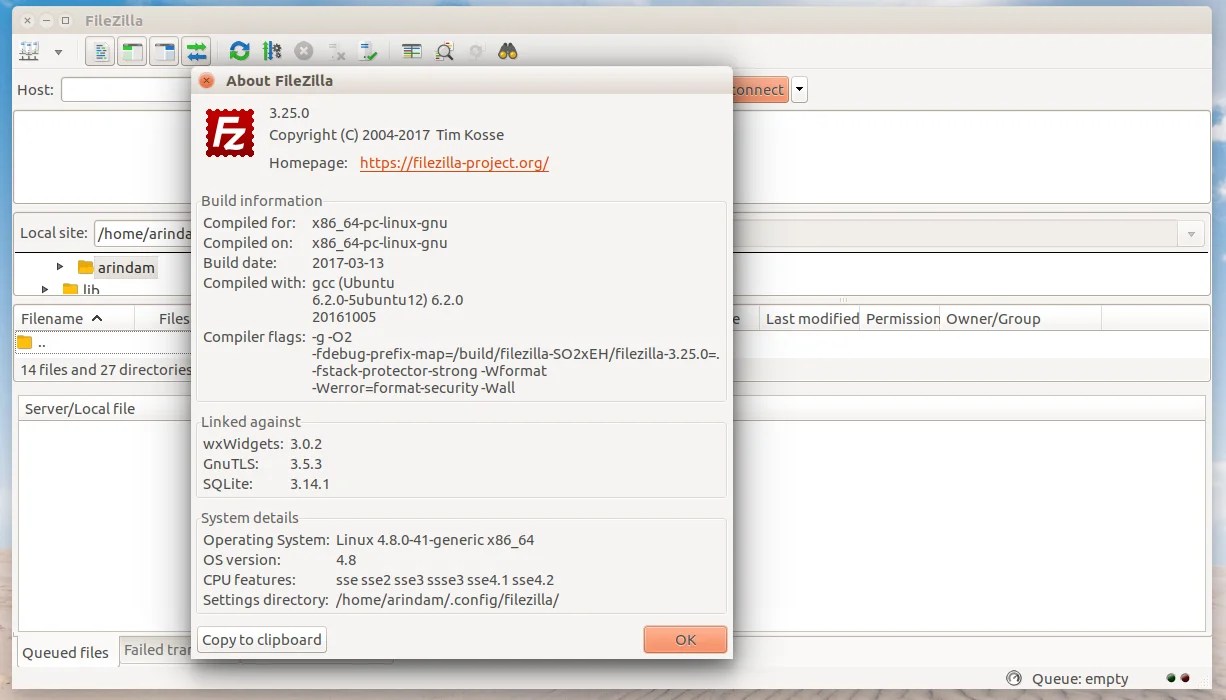
Task: Click 'Copyright (C) 2004-2017 Tim Kosse' text
Action: click(x=386, y=134)
